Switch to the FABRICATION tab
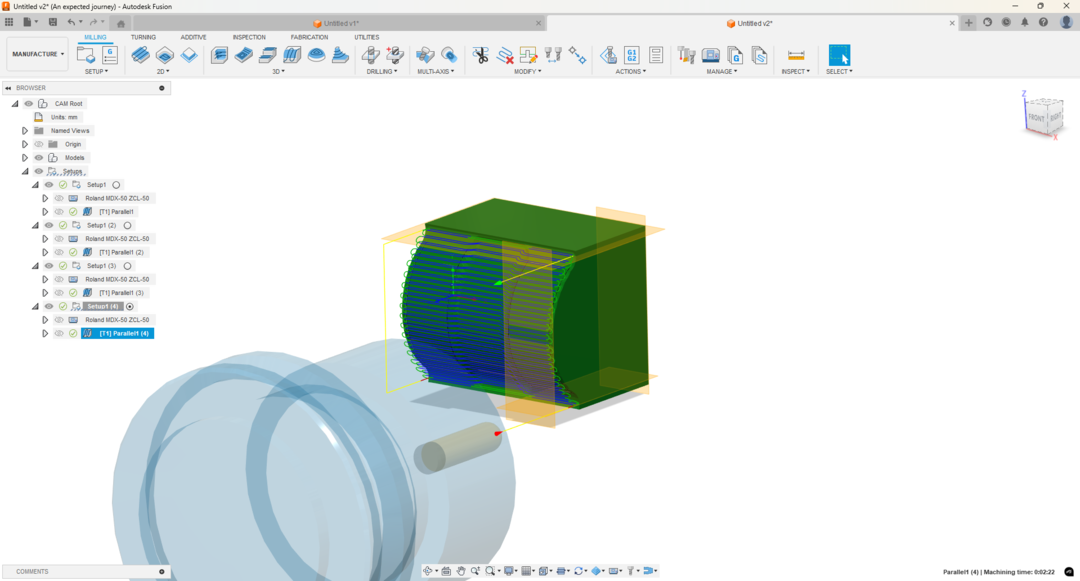The width and height of the screenshot is (1080, 581). coord(309,37)
